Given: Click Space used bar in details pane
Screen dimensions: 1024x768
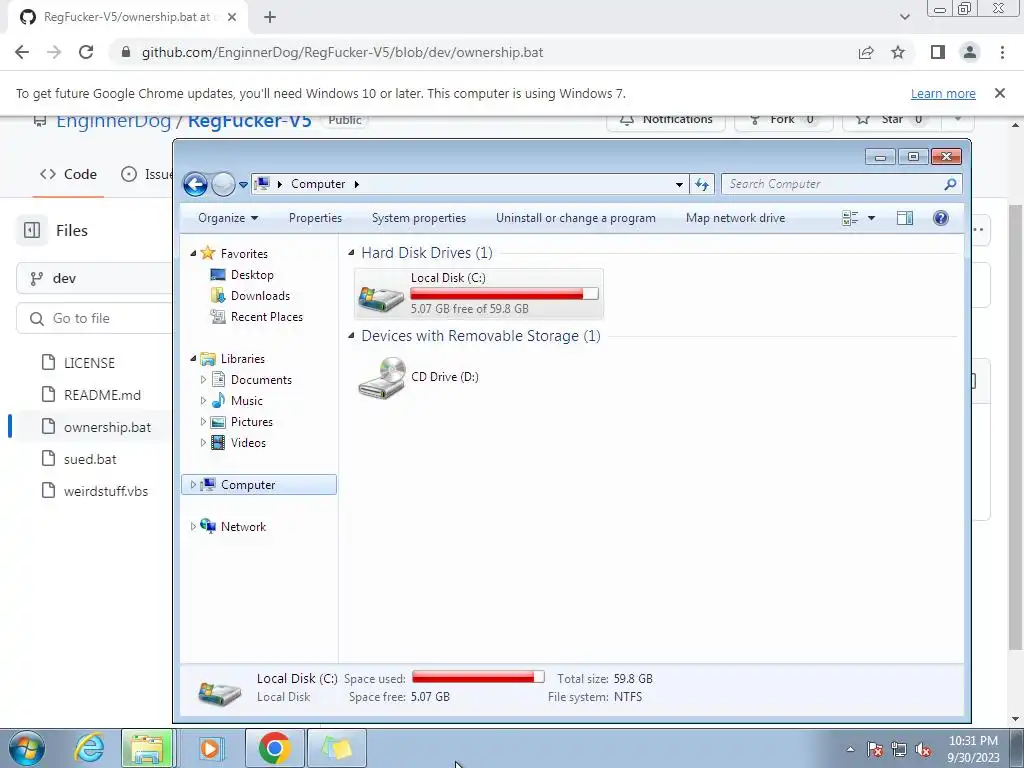Looking at the screenshot, I should click(x=478, y=677).
